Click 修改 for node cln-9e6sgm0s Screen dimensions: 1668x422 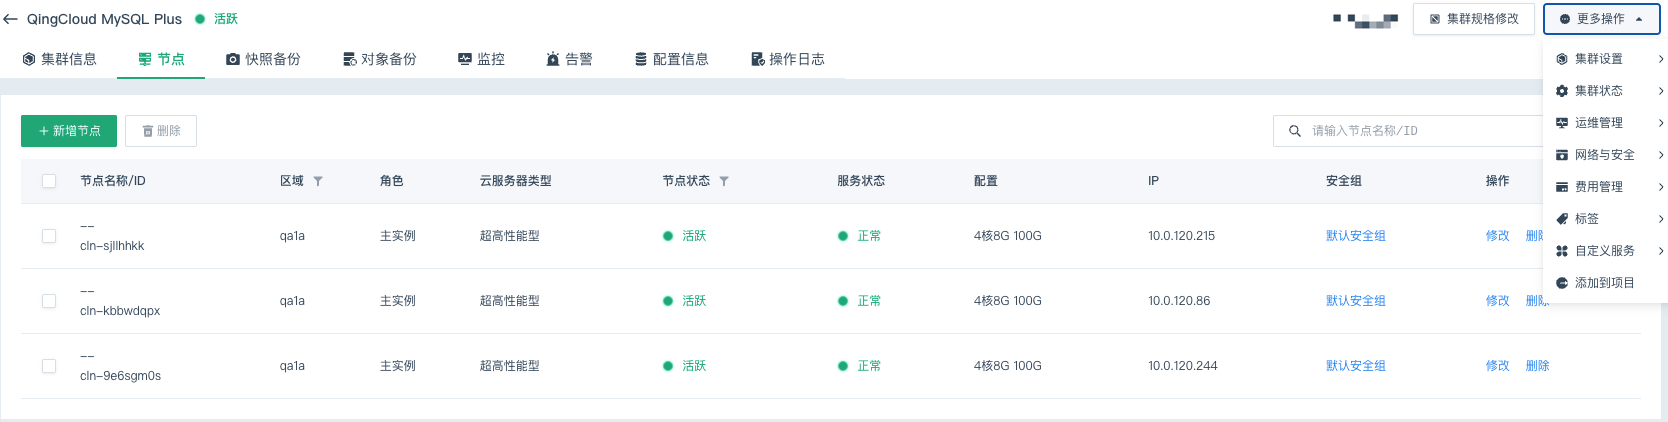click(1497, 366)
